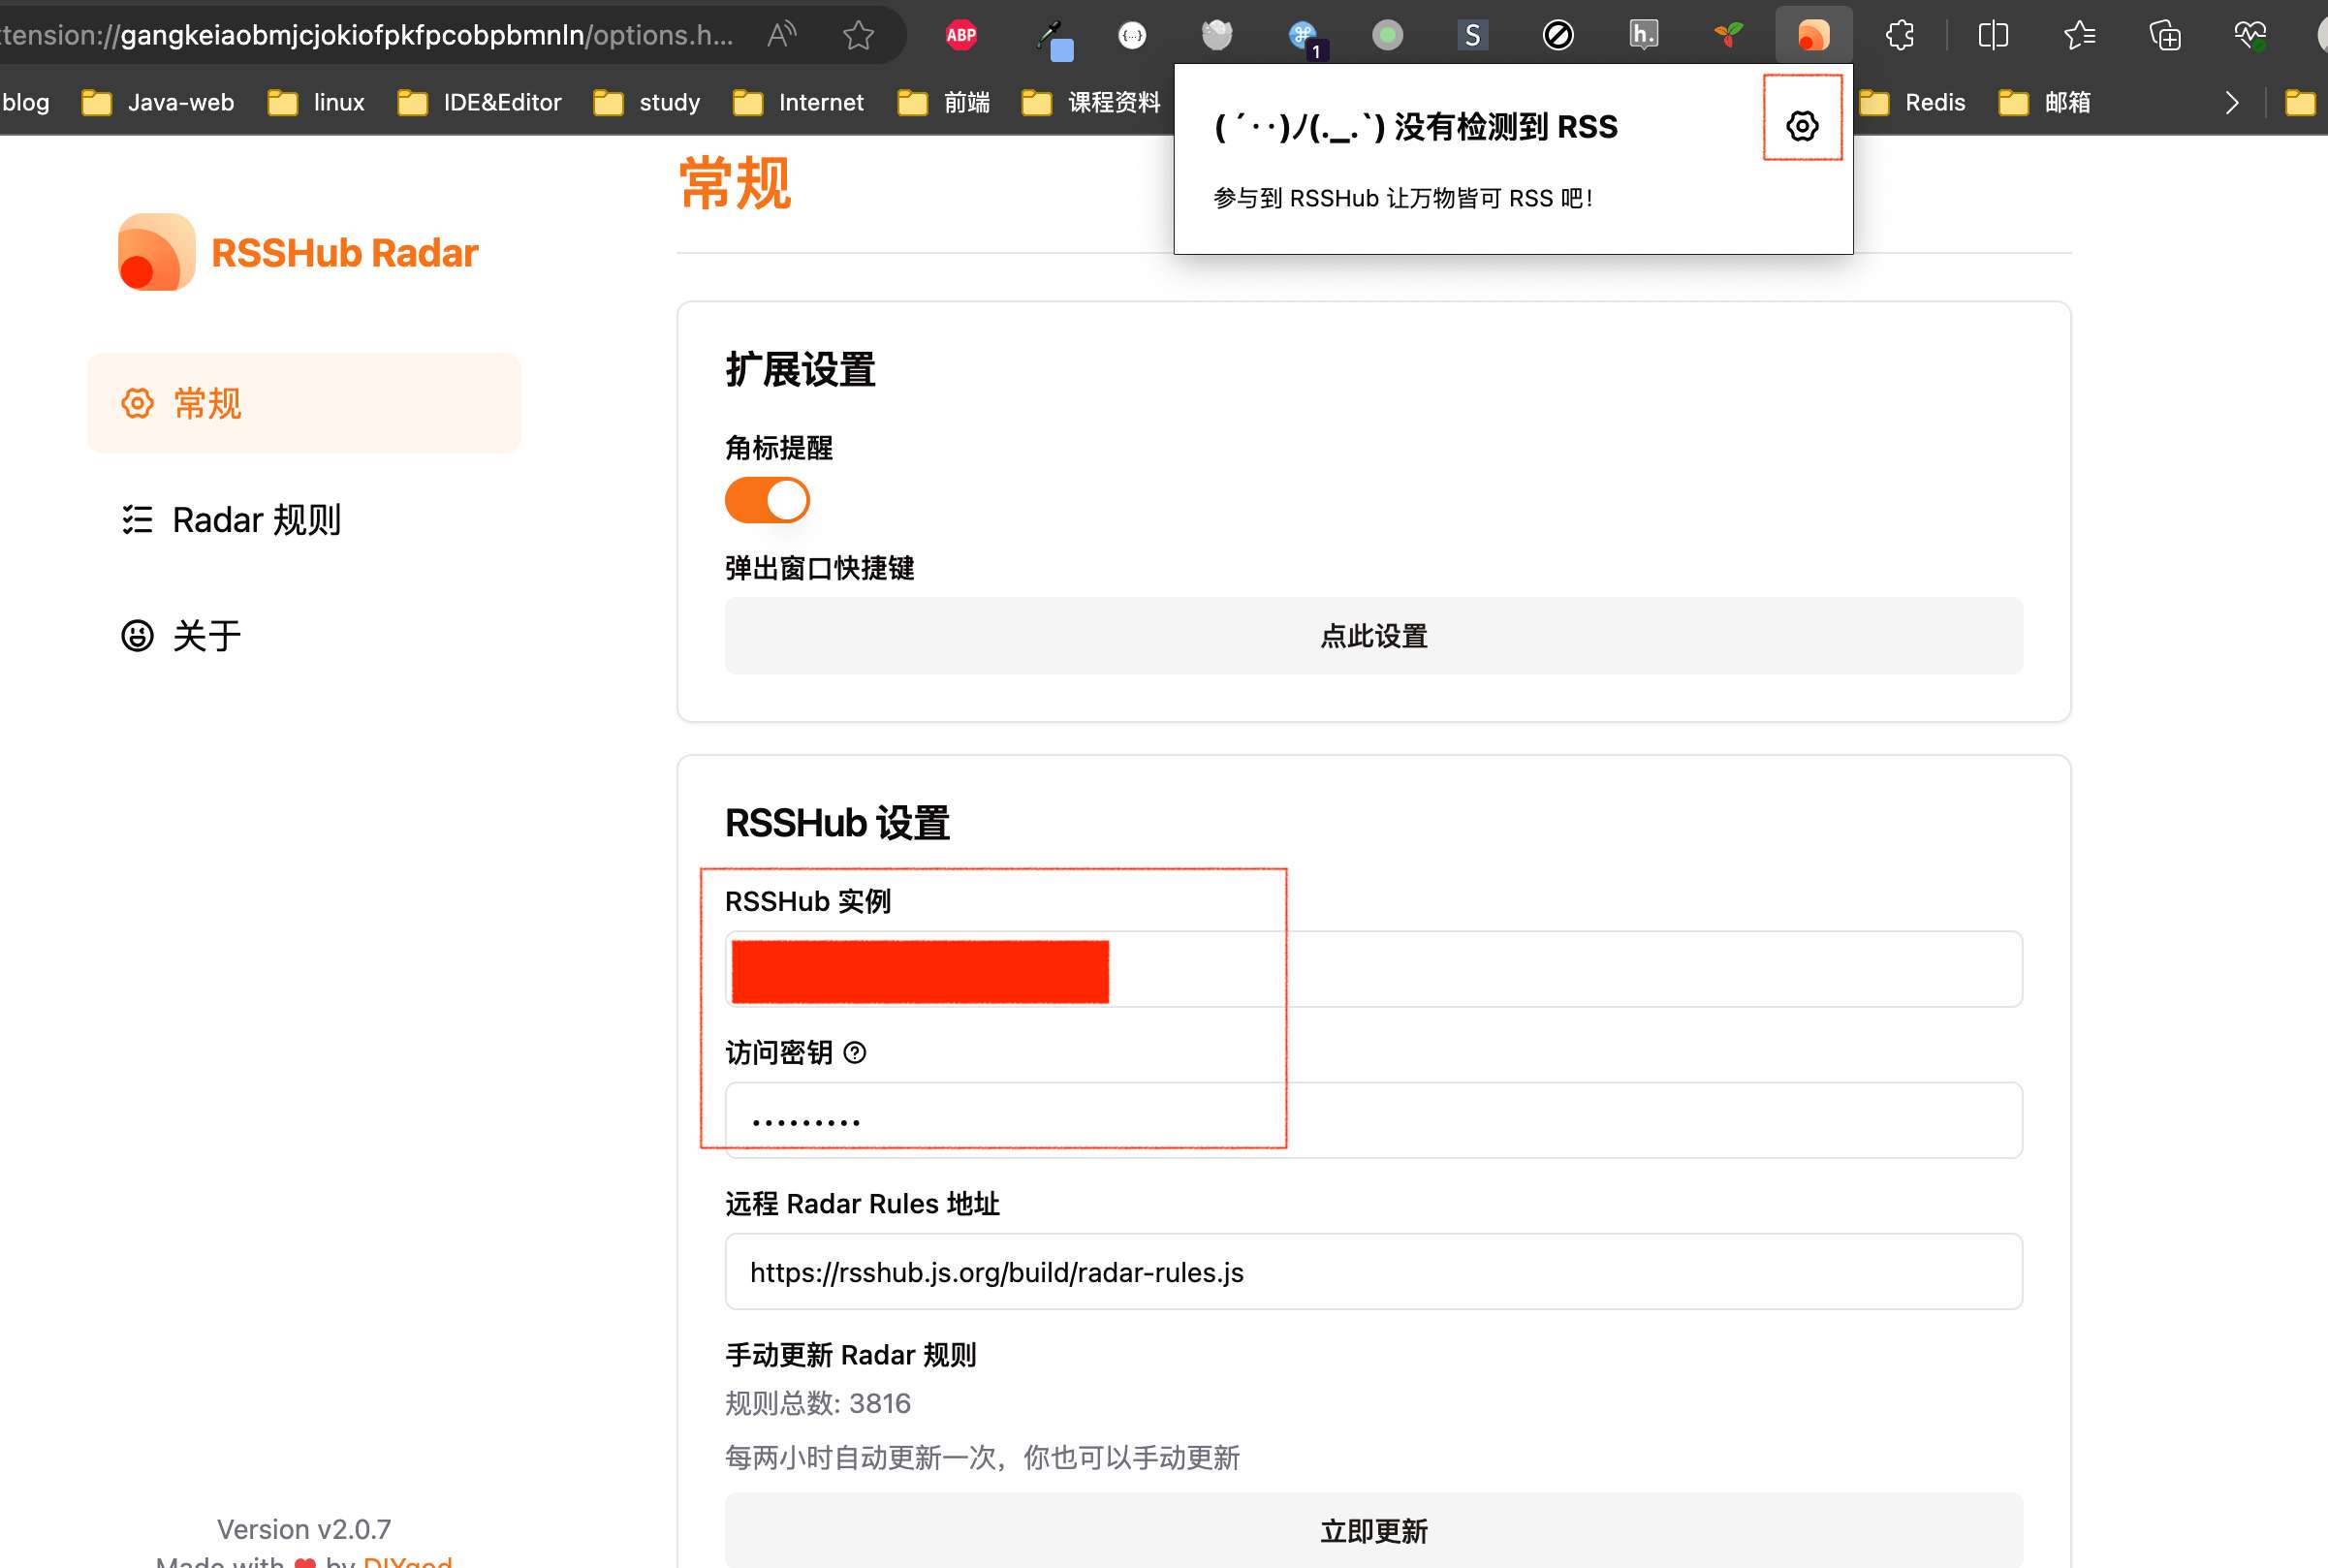Click the 点此设置 shortcut button

point(1373,637)
